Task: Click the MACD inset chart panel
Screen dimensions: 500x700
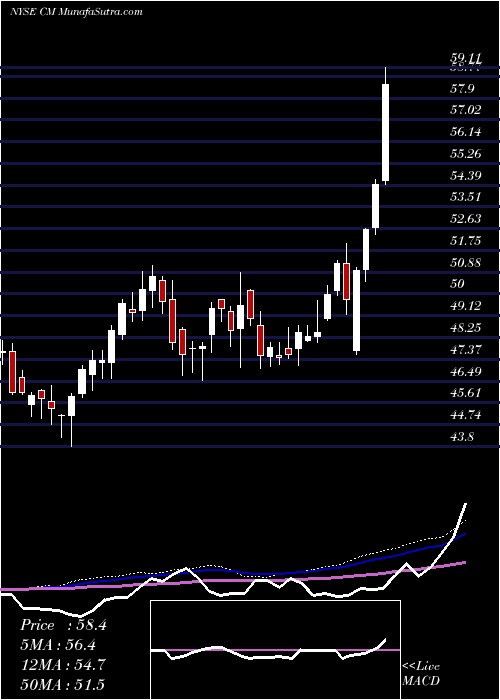Action: [275, 650]
